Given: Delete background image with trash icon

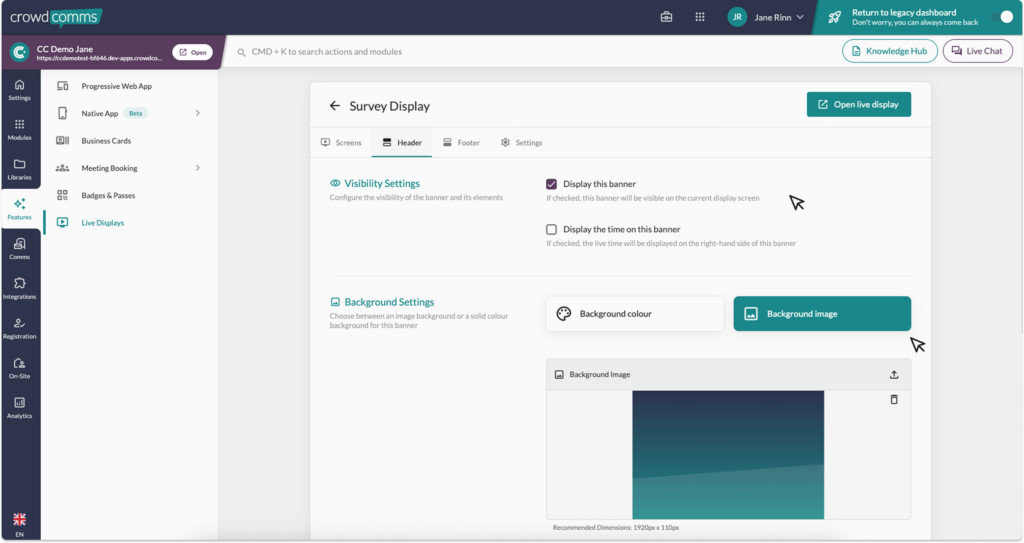Looking at the screenshot, I should 894,399.
